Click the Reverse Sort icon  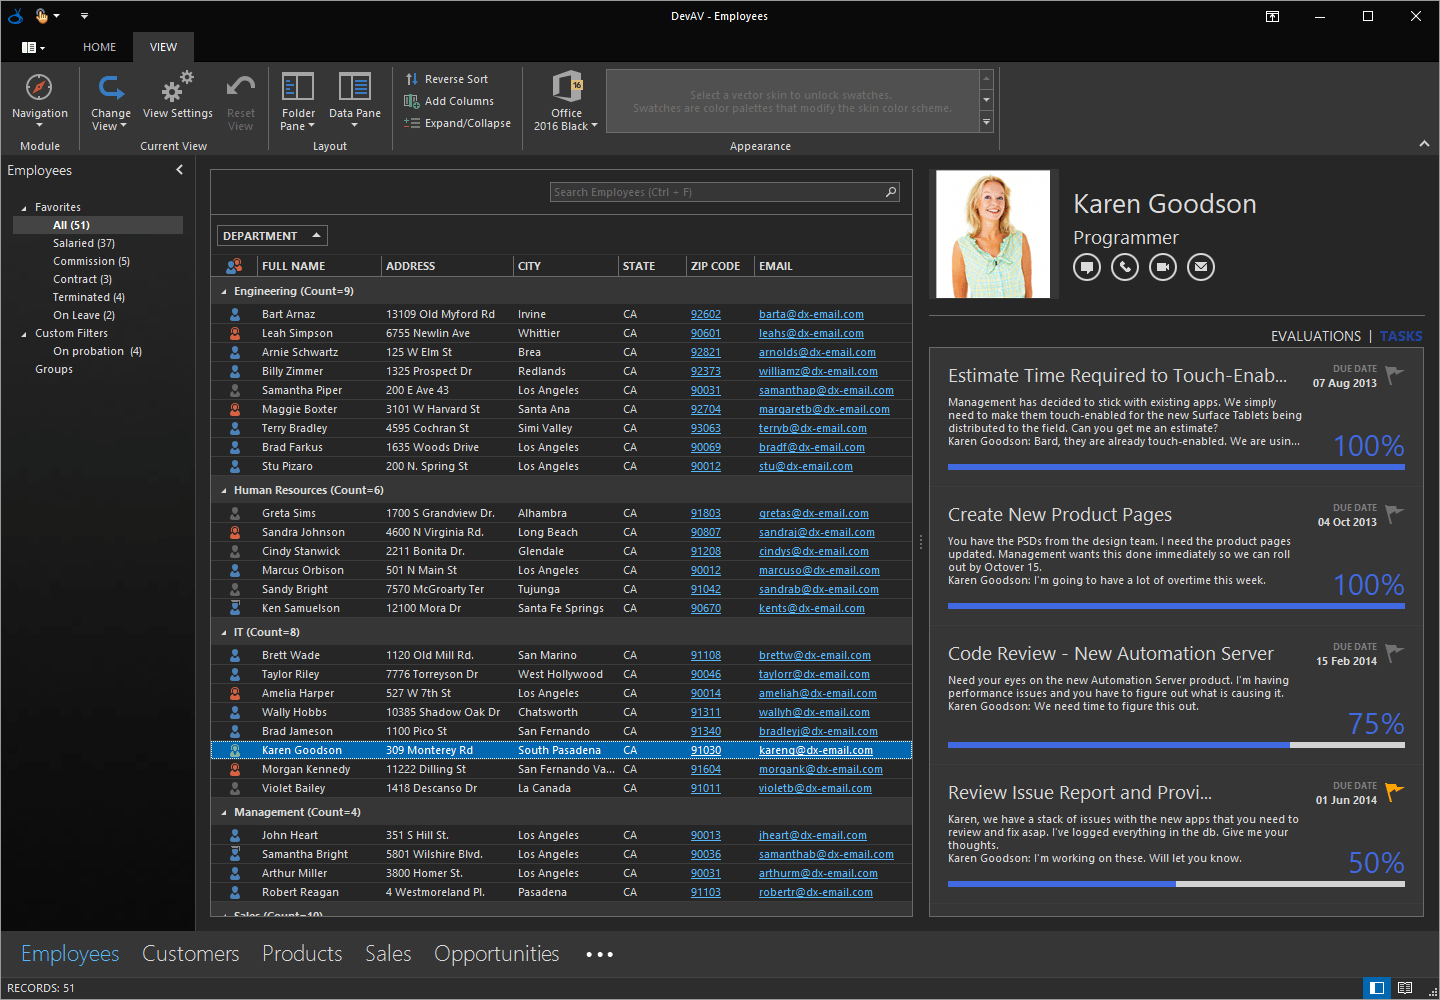(414, 78)
